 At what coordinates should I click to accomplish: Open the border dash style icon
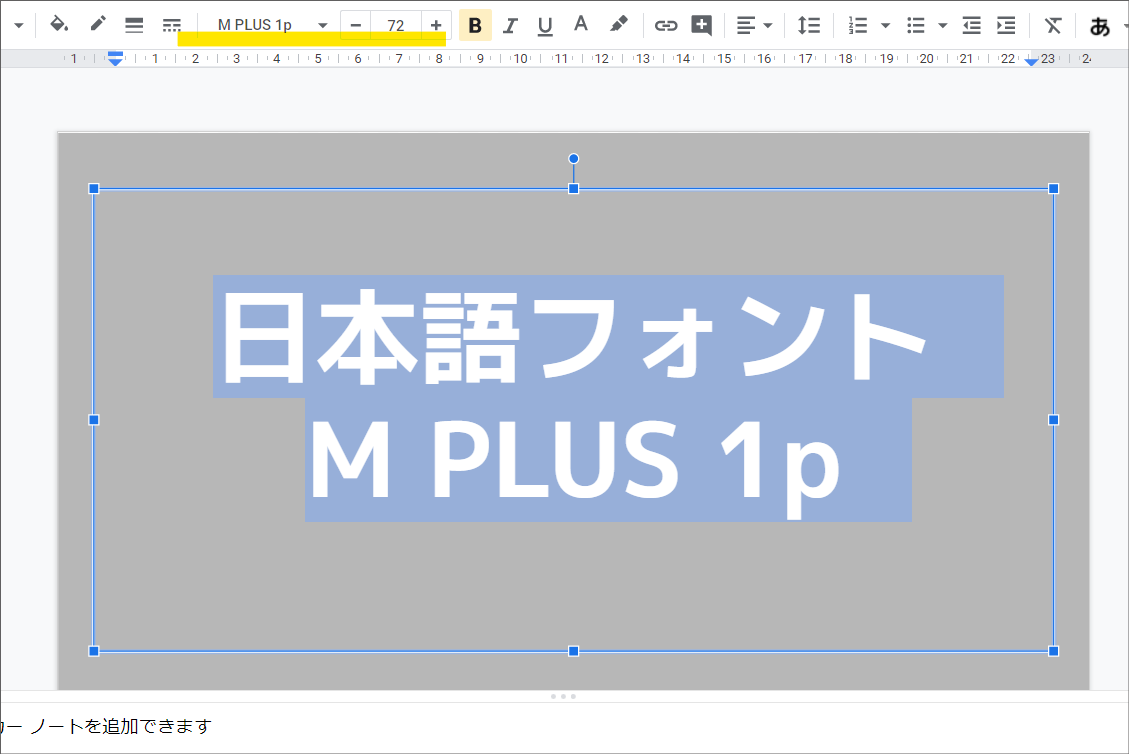tap(171, 26)
